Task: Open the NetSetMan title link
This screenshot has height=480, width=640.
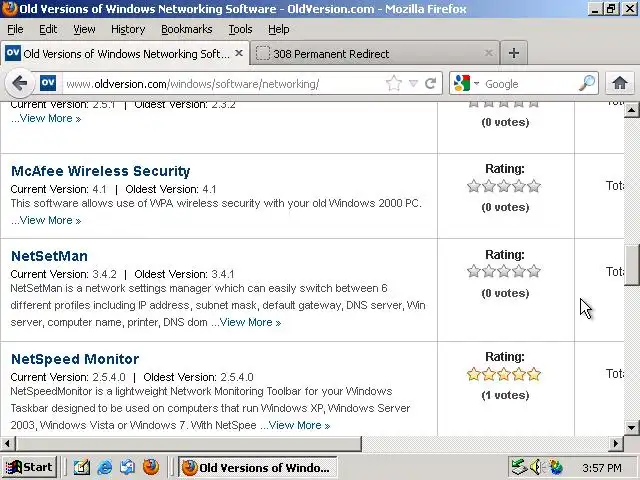Action: [49, 256]
